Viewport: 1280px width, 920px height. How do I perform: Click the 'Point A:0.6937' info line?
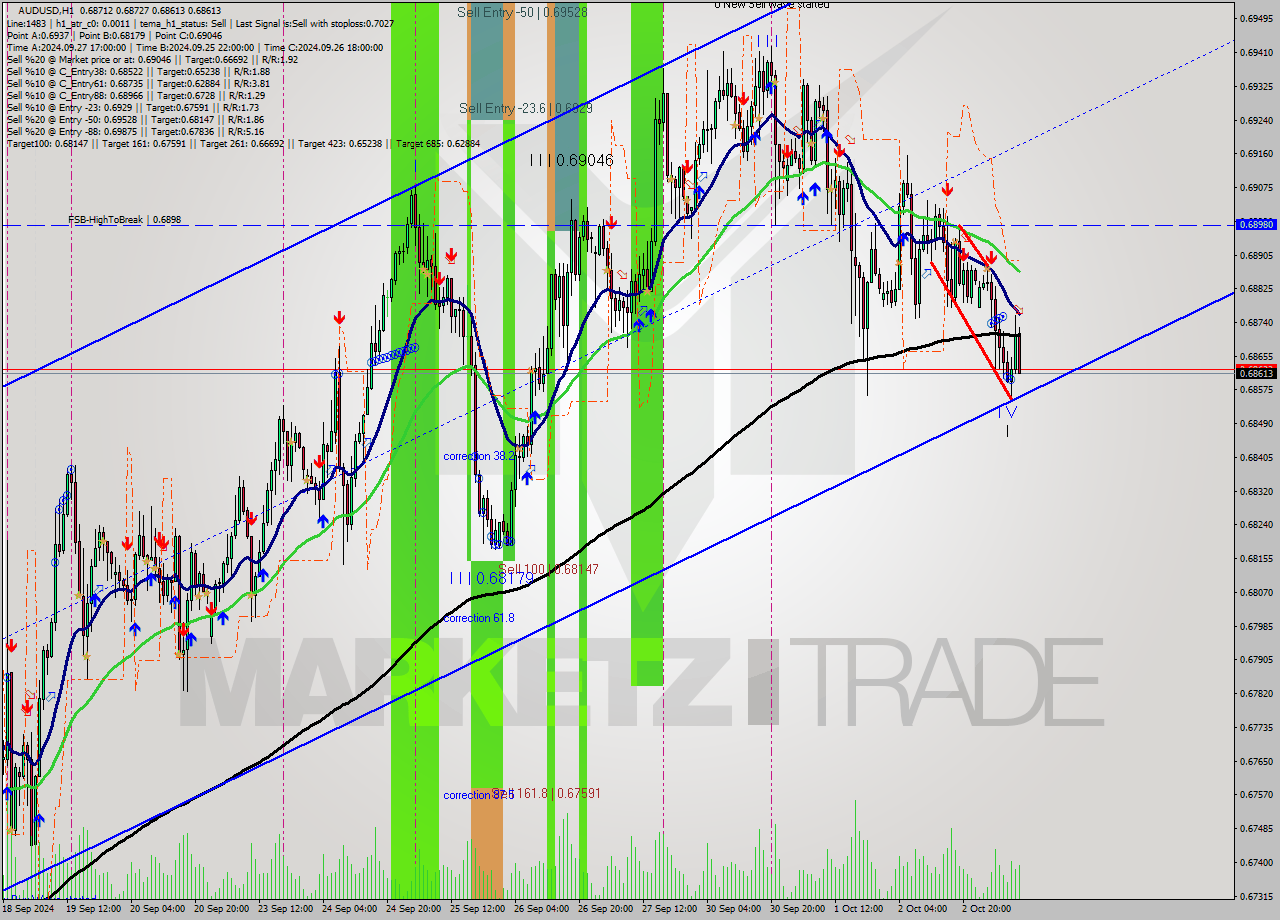tap(114, 35)
